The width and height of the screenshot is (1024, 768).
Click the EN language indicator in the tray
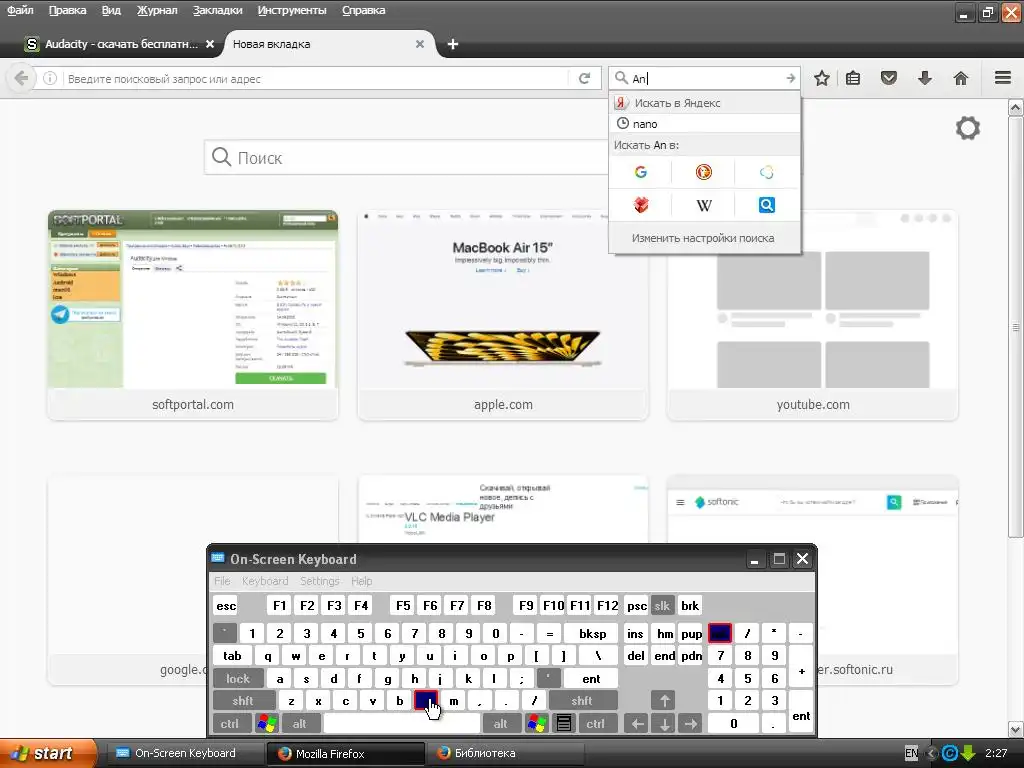pyautogui.click(x=912, y=753)
